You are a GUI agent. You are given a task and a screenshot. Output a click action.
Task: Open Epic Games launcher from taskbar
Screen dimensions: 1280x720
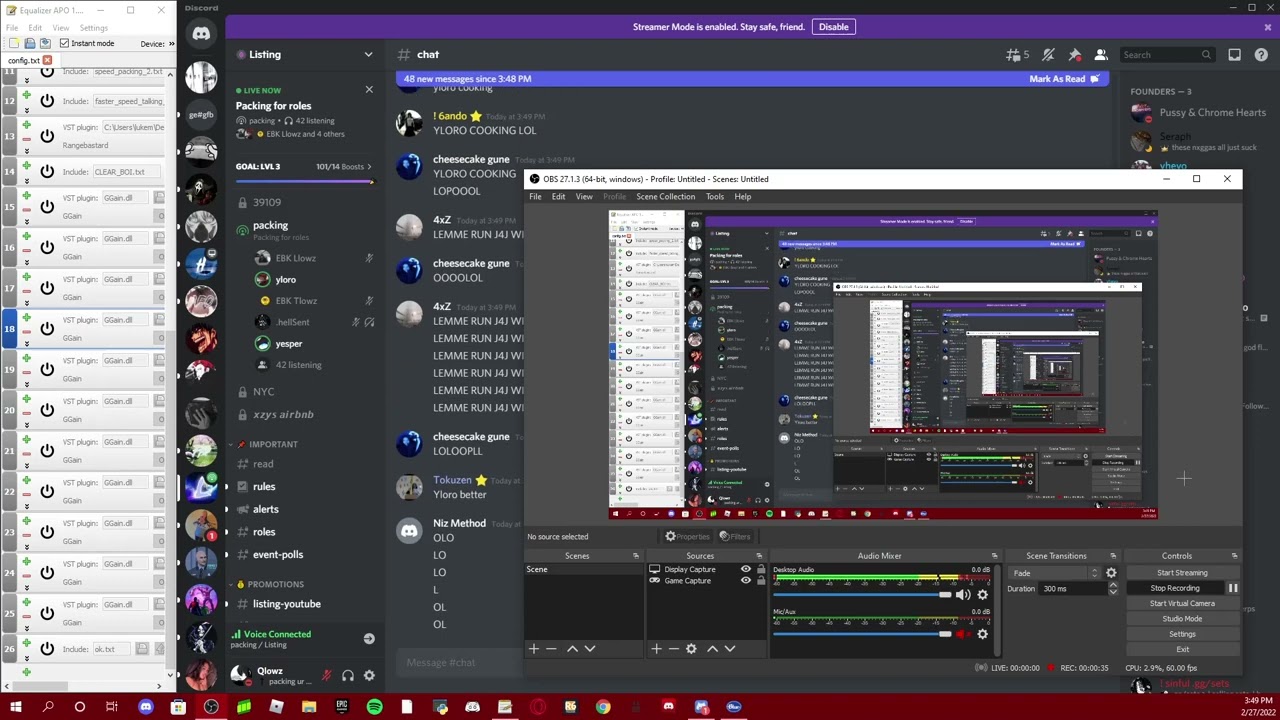click(x=342, y=707)
